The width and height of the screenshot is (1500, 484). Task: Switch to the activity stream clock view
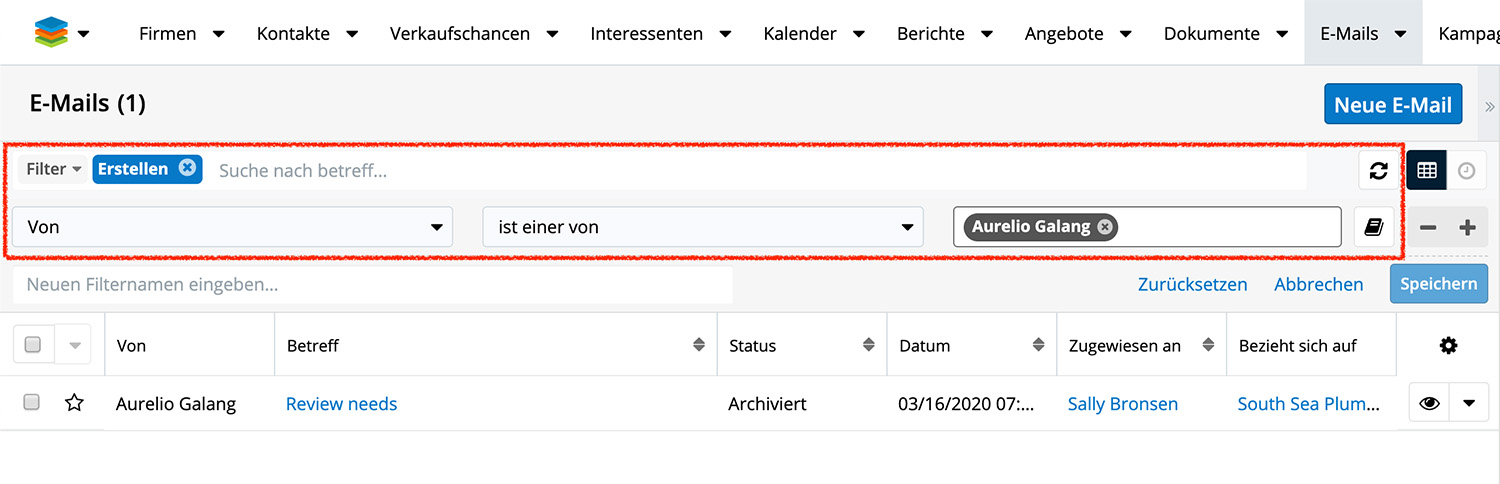coord(1466,171)
